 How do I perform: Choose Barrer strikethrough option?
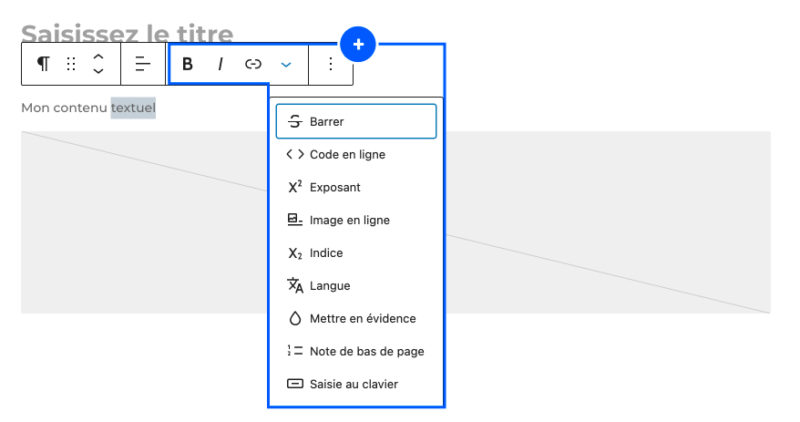pyautogui.click(x=356, y=121)
